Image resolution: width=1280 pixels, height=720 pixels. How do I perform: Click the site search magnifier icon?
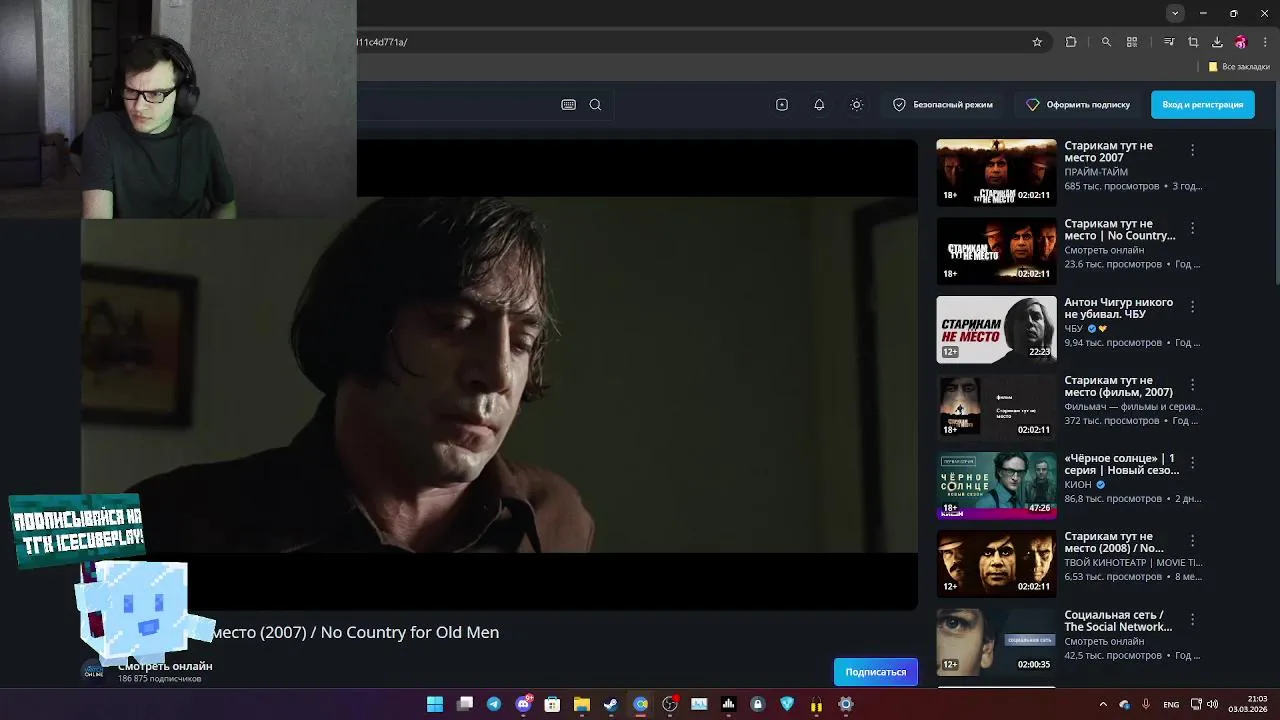595,105
